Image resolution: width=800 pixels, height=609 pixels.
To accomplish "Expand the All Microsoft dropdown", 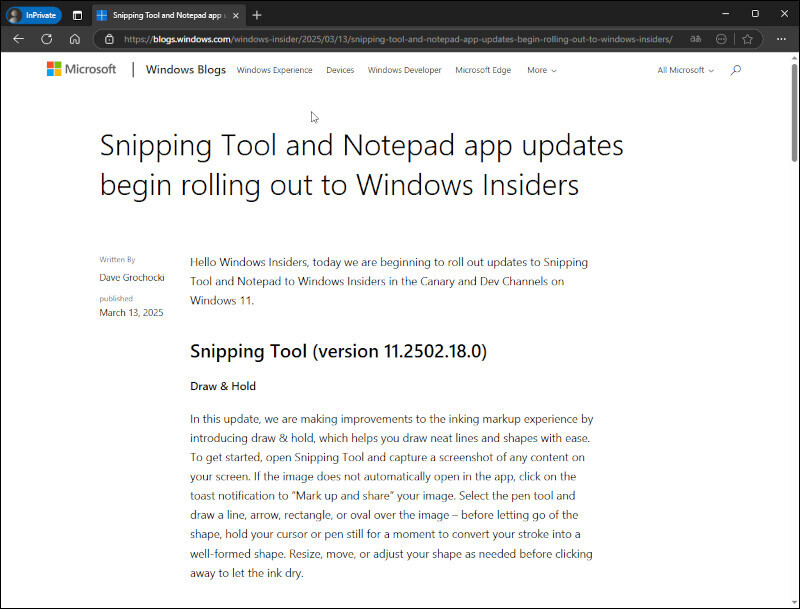I will pos(686,70).
